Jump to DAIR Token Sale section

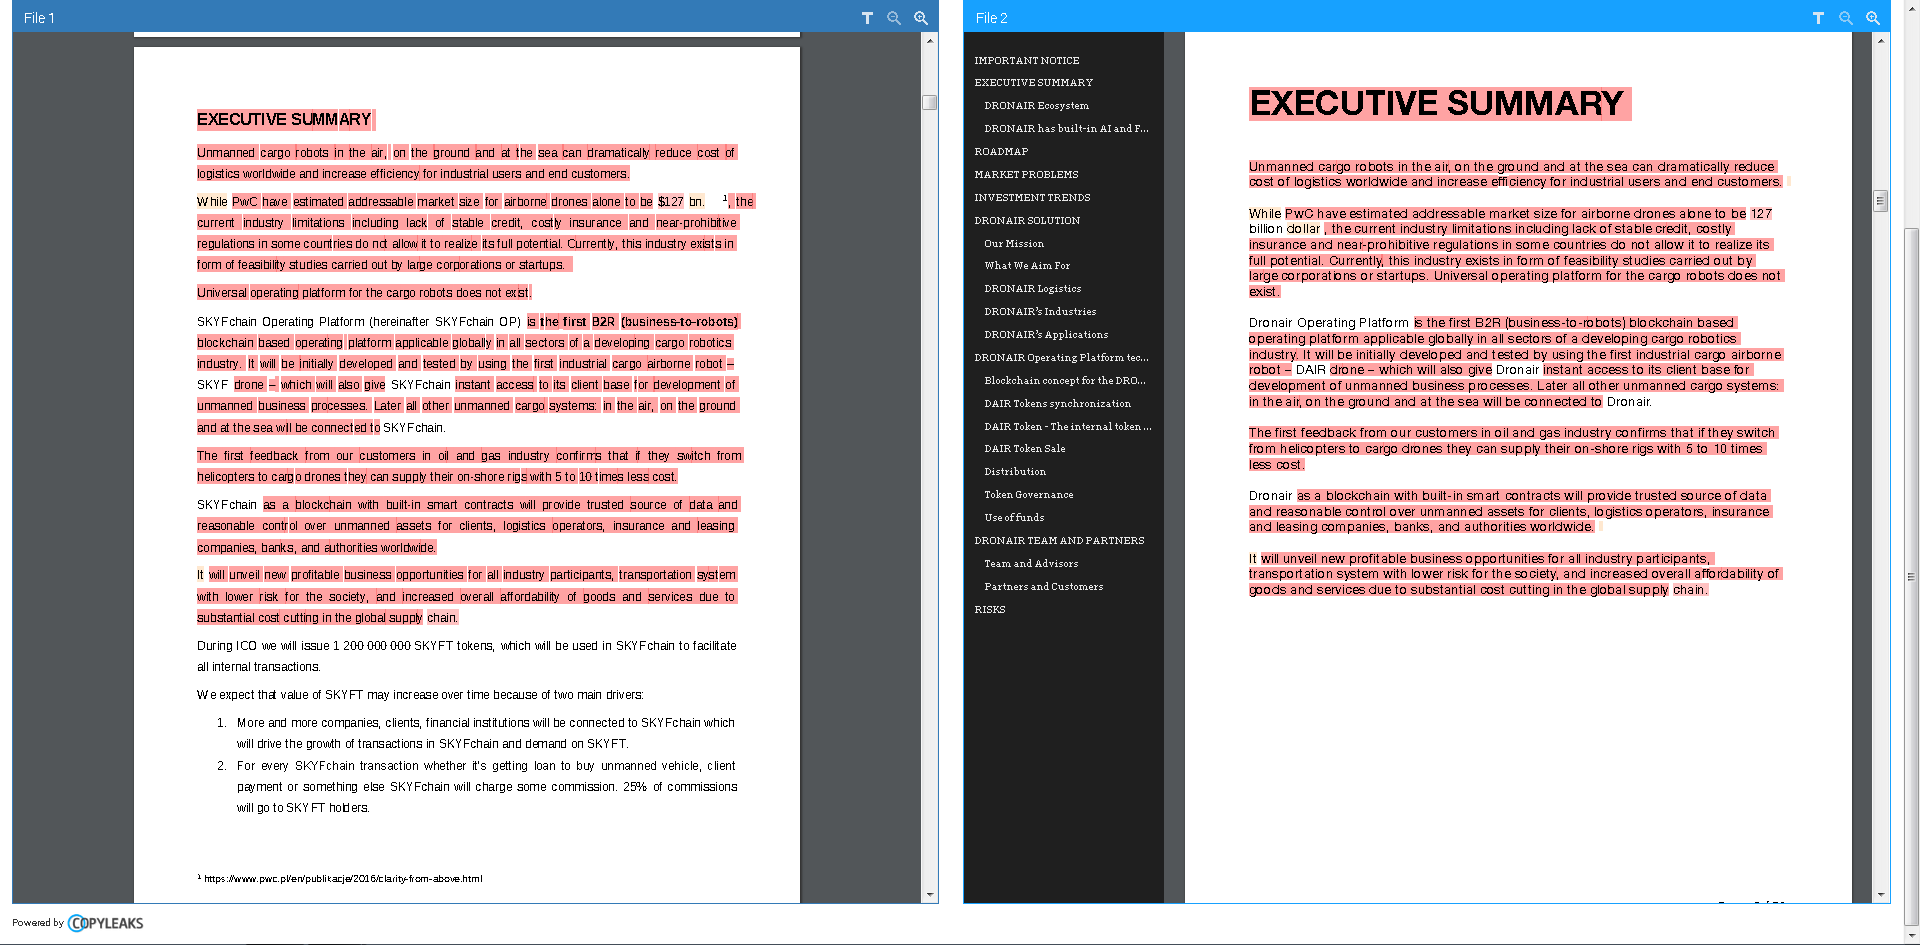click(x=1024, y=449)
